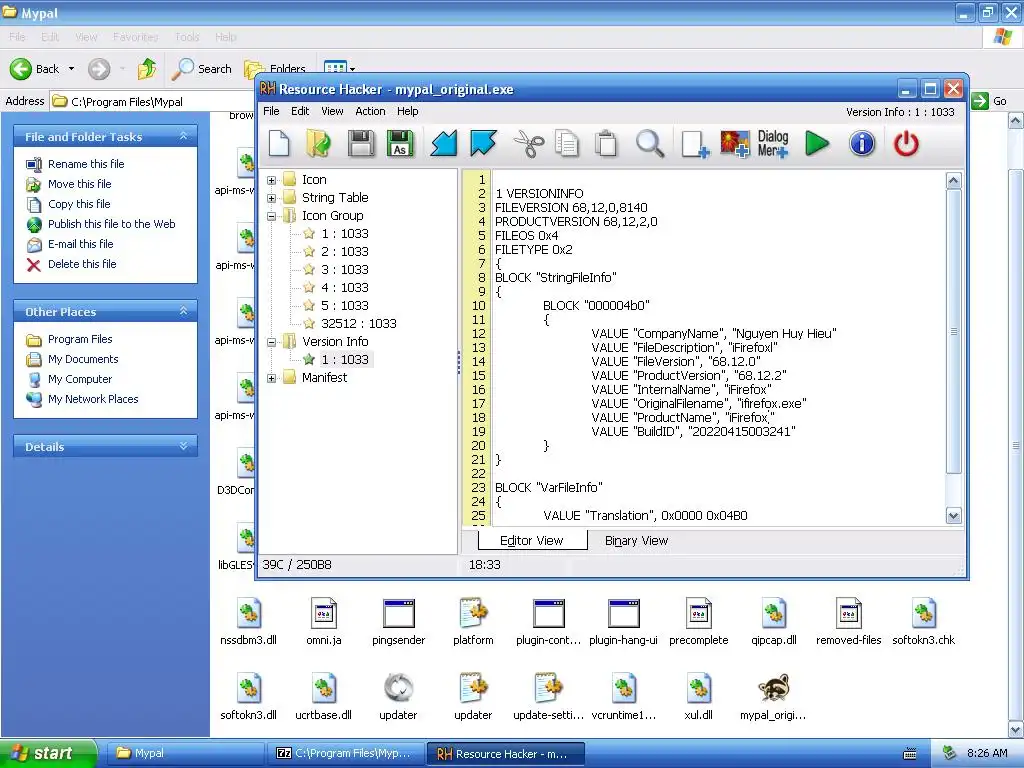Add a new blank resource icon

[x=694, y=144]
